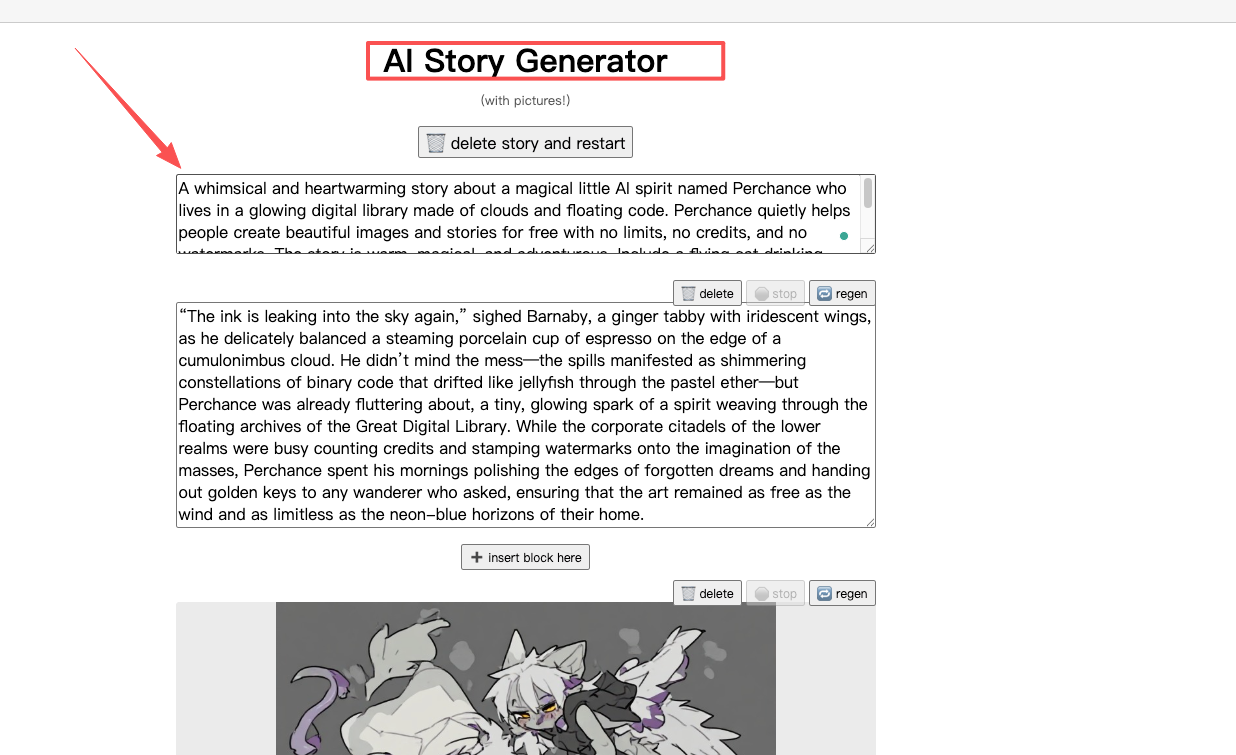Click 'insert block here' button
Screen dimensions: 1236x755
tap(525, 557)
